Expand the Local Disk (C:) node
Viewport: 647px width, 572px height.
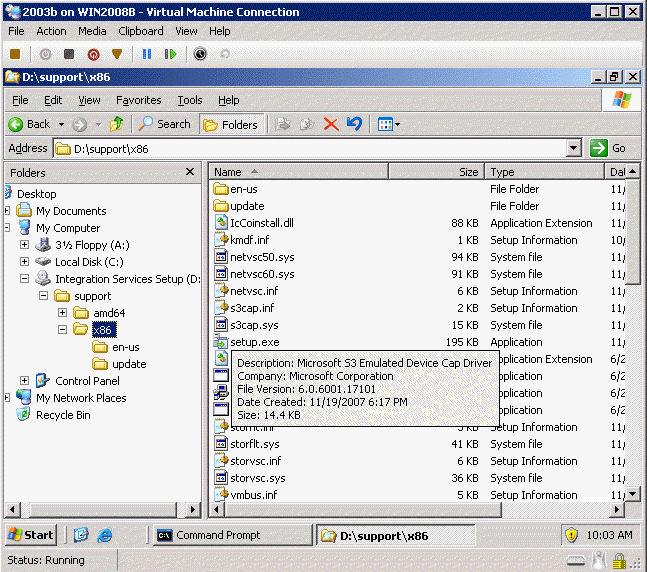[x=24, y=262]
